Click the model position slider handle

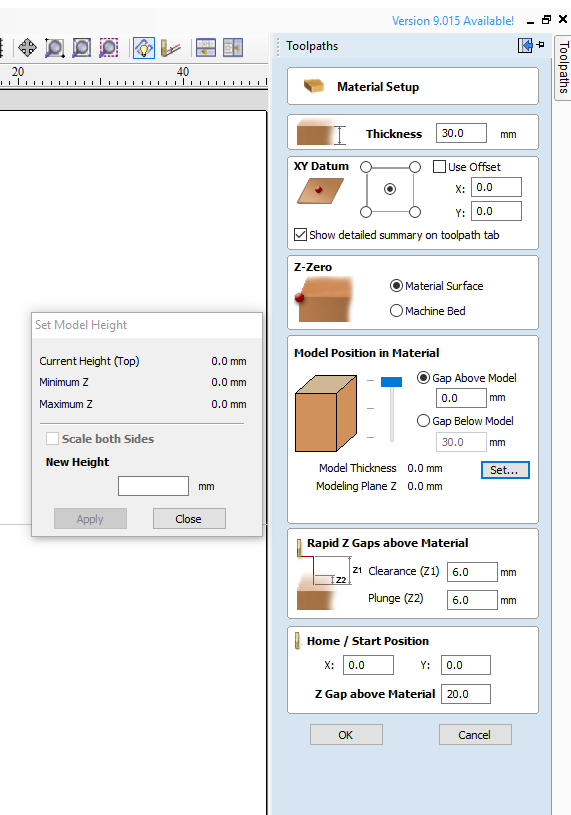[391, 382]
